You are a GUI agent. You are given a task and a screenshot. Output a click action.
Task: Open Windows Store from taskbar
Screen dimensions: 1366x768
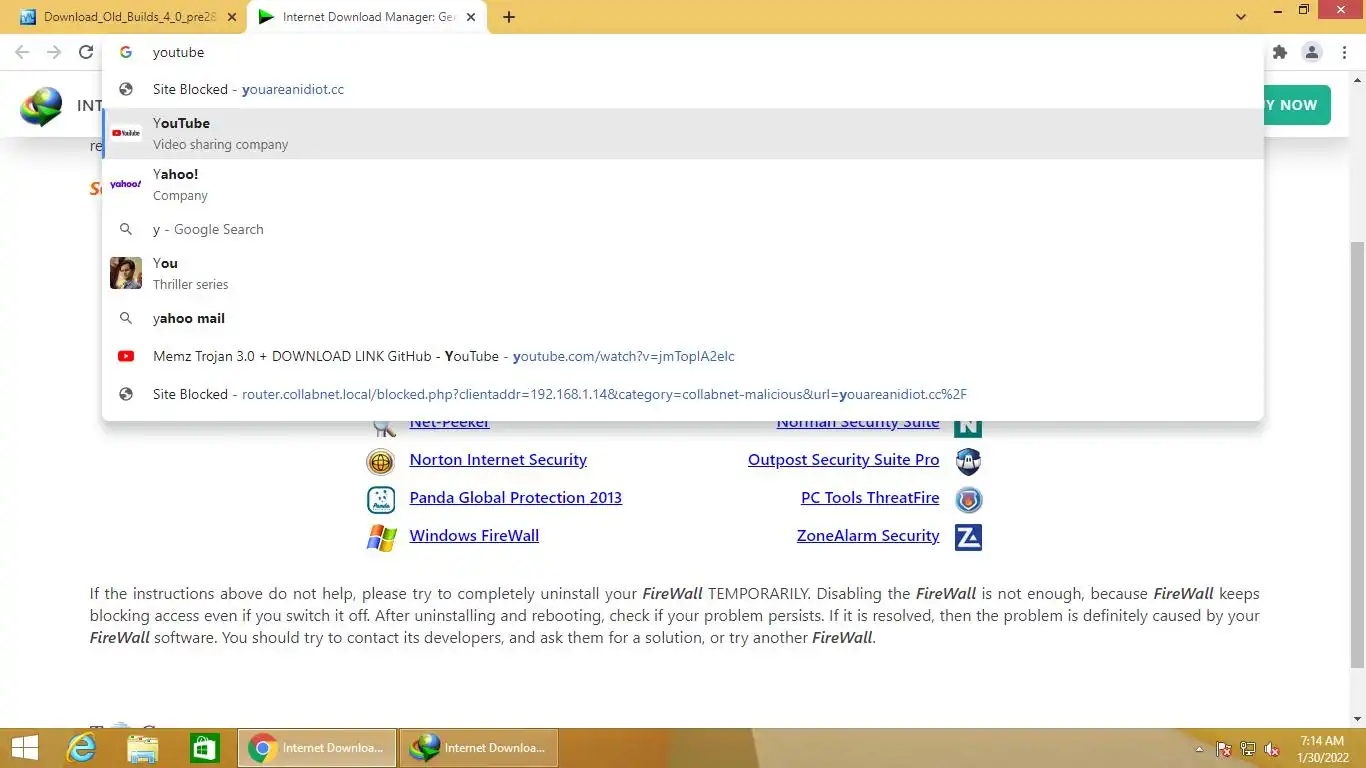click(204, 748)
